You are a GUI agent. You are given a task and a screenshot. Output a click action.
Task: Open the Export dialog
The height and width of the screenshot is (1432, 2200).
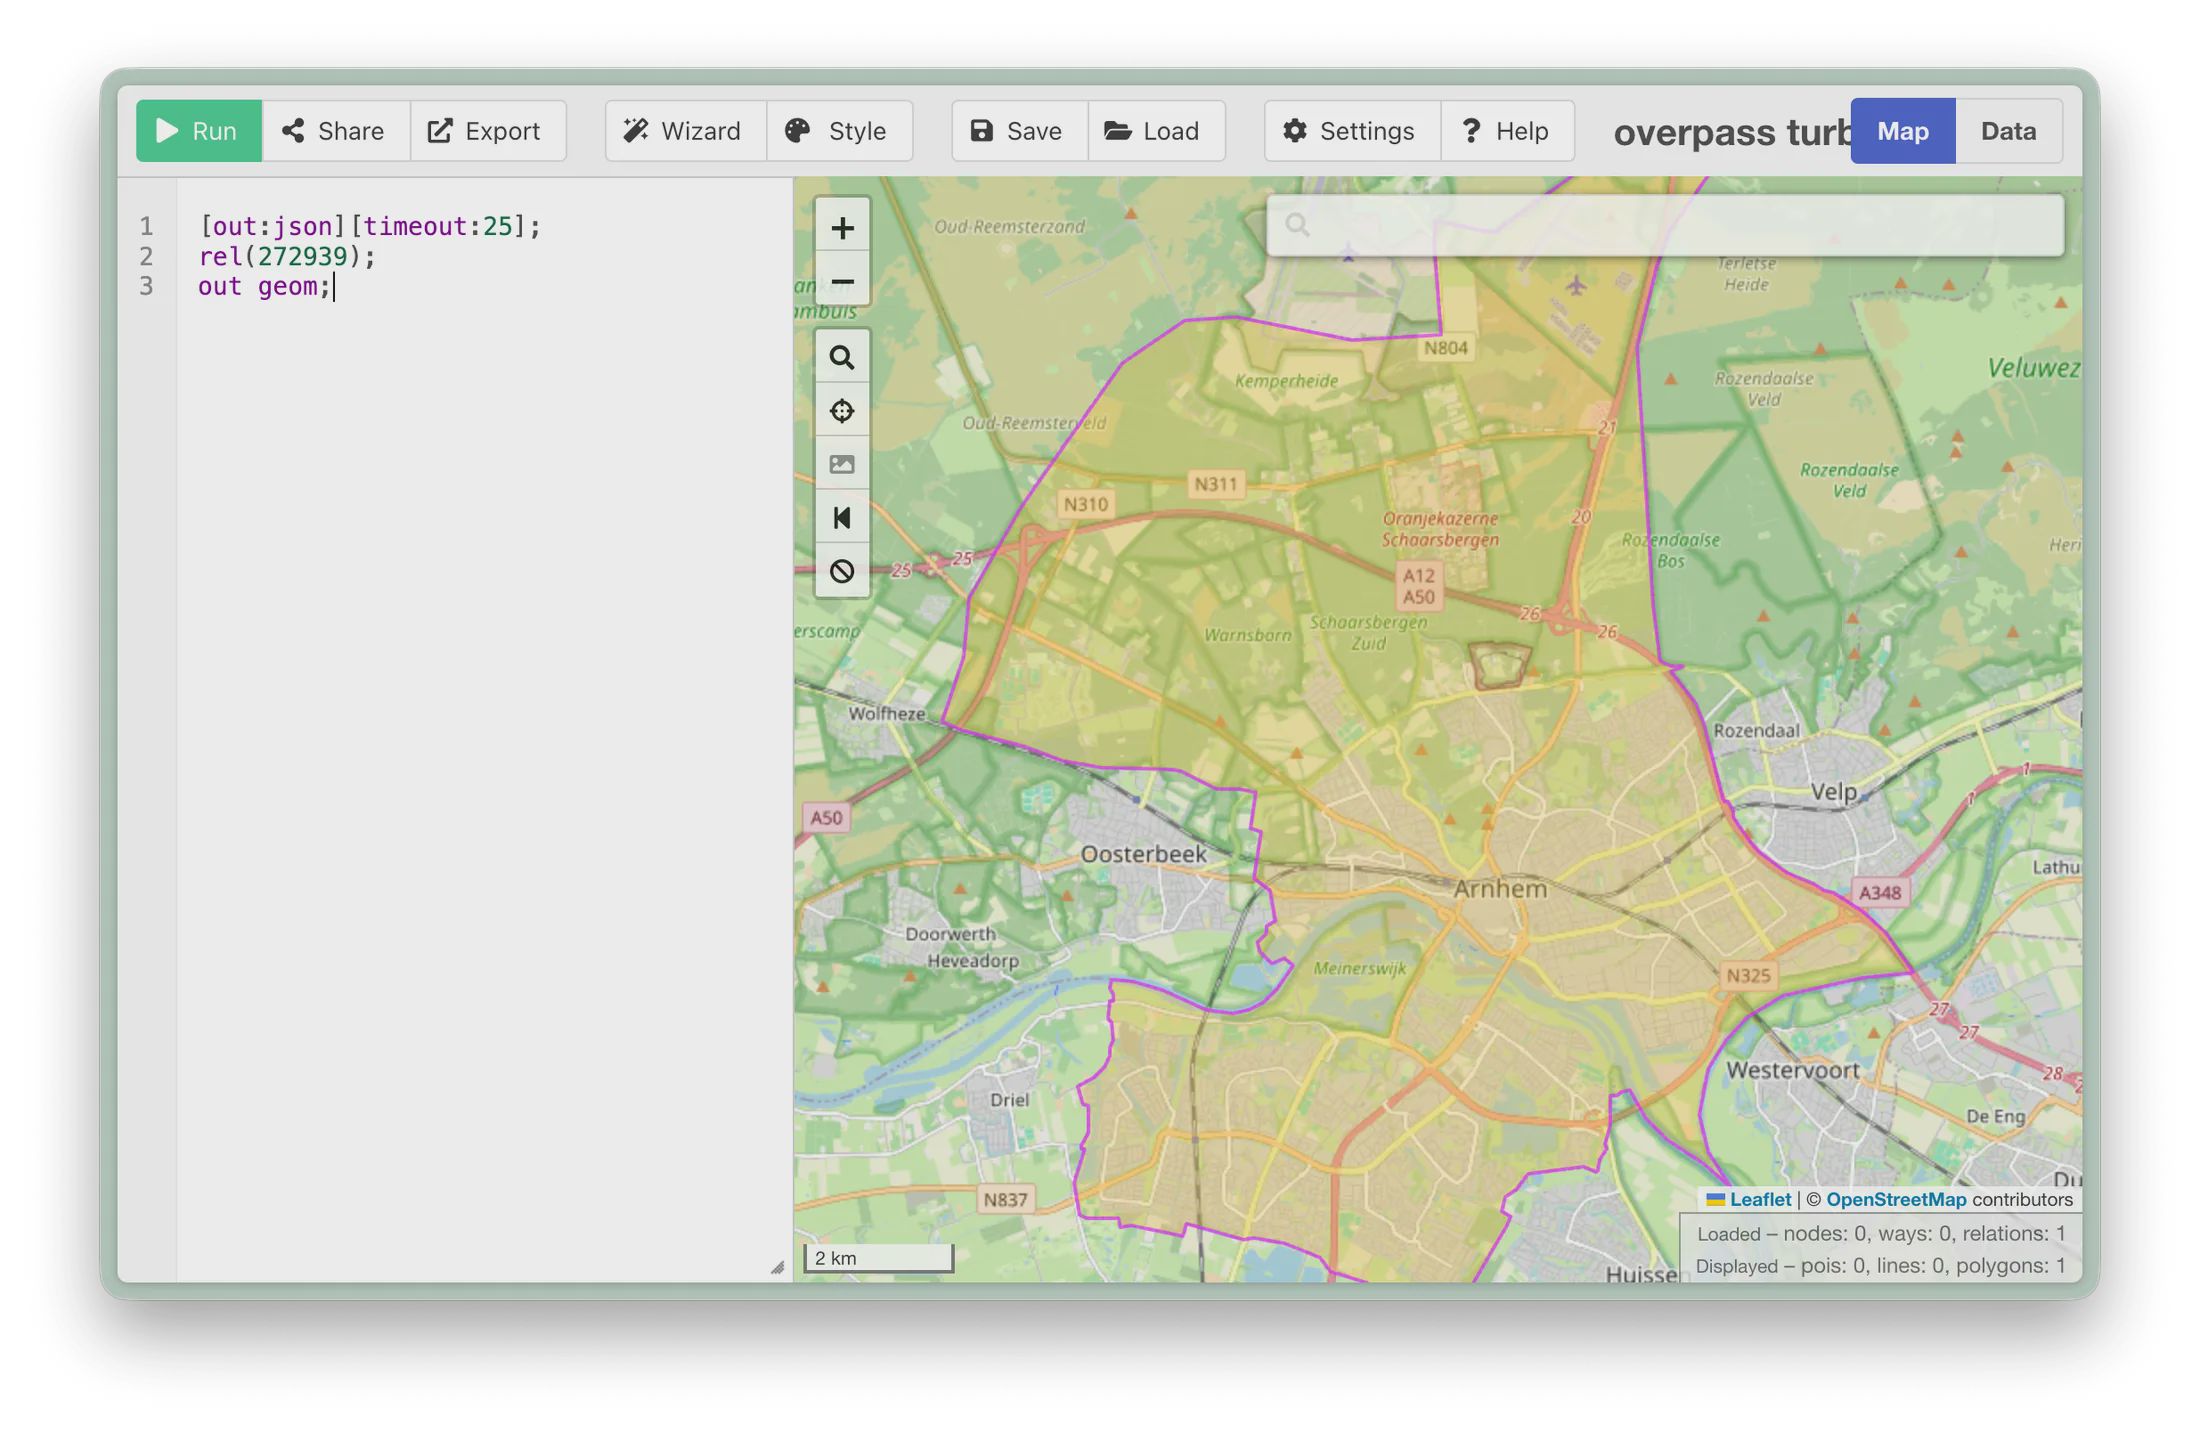[486, 131]
